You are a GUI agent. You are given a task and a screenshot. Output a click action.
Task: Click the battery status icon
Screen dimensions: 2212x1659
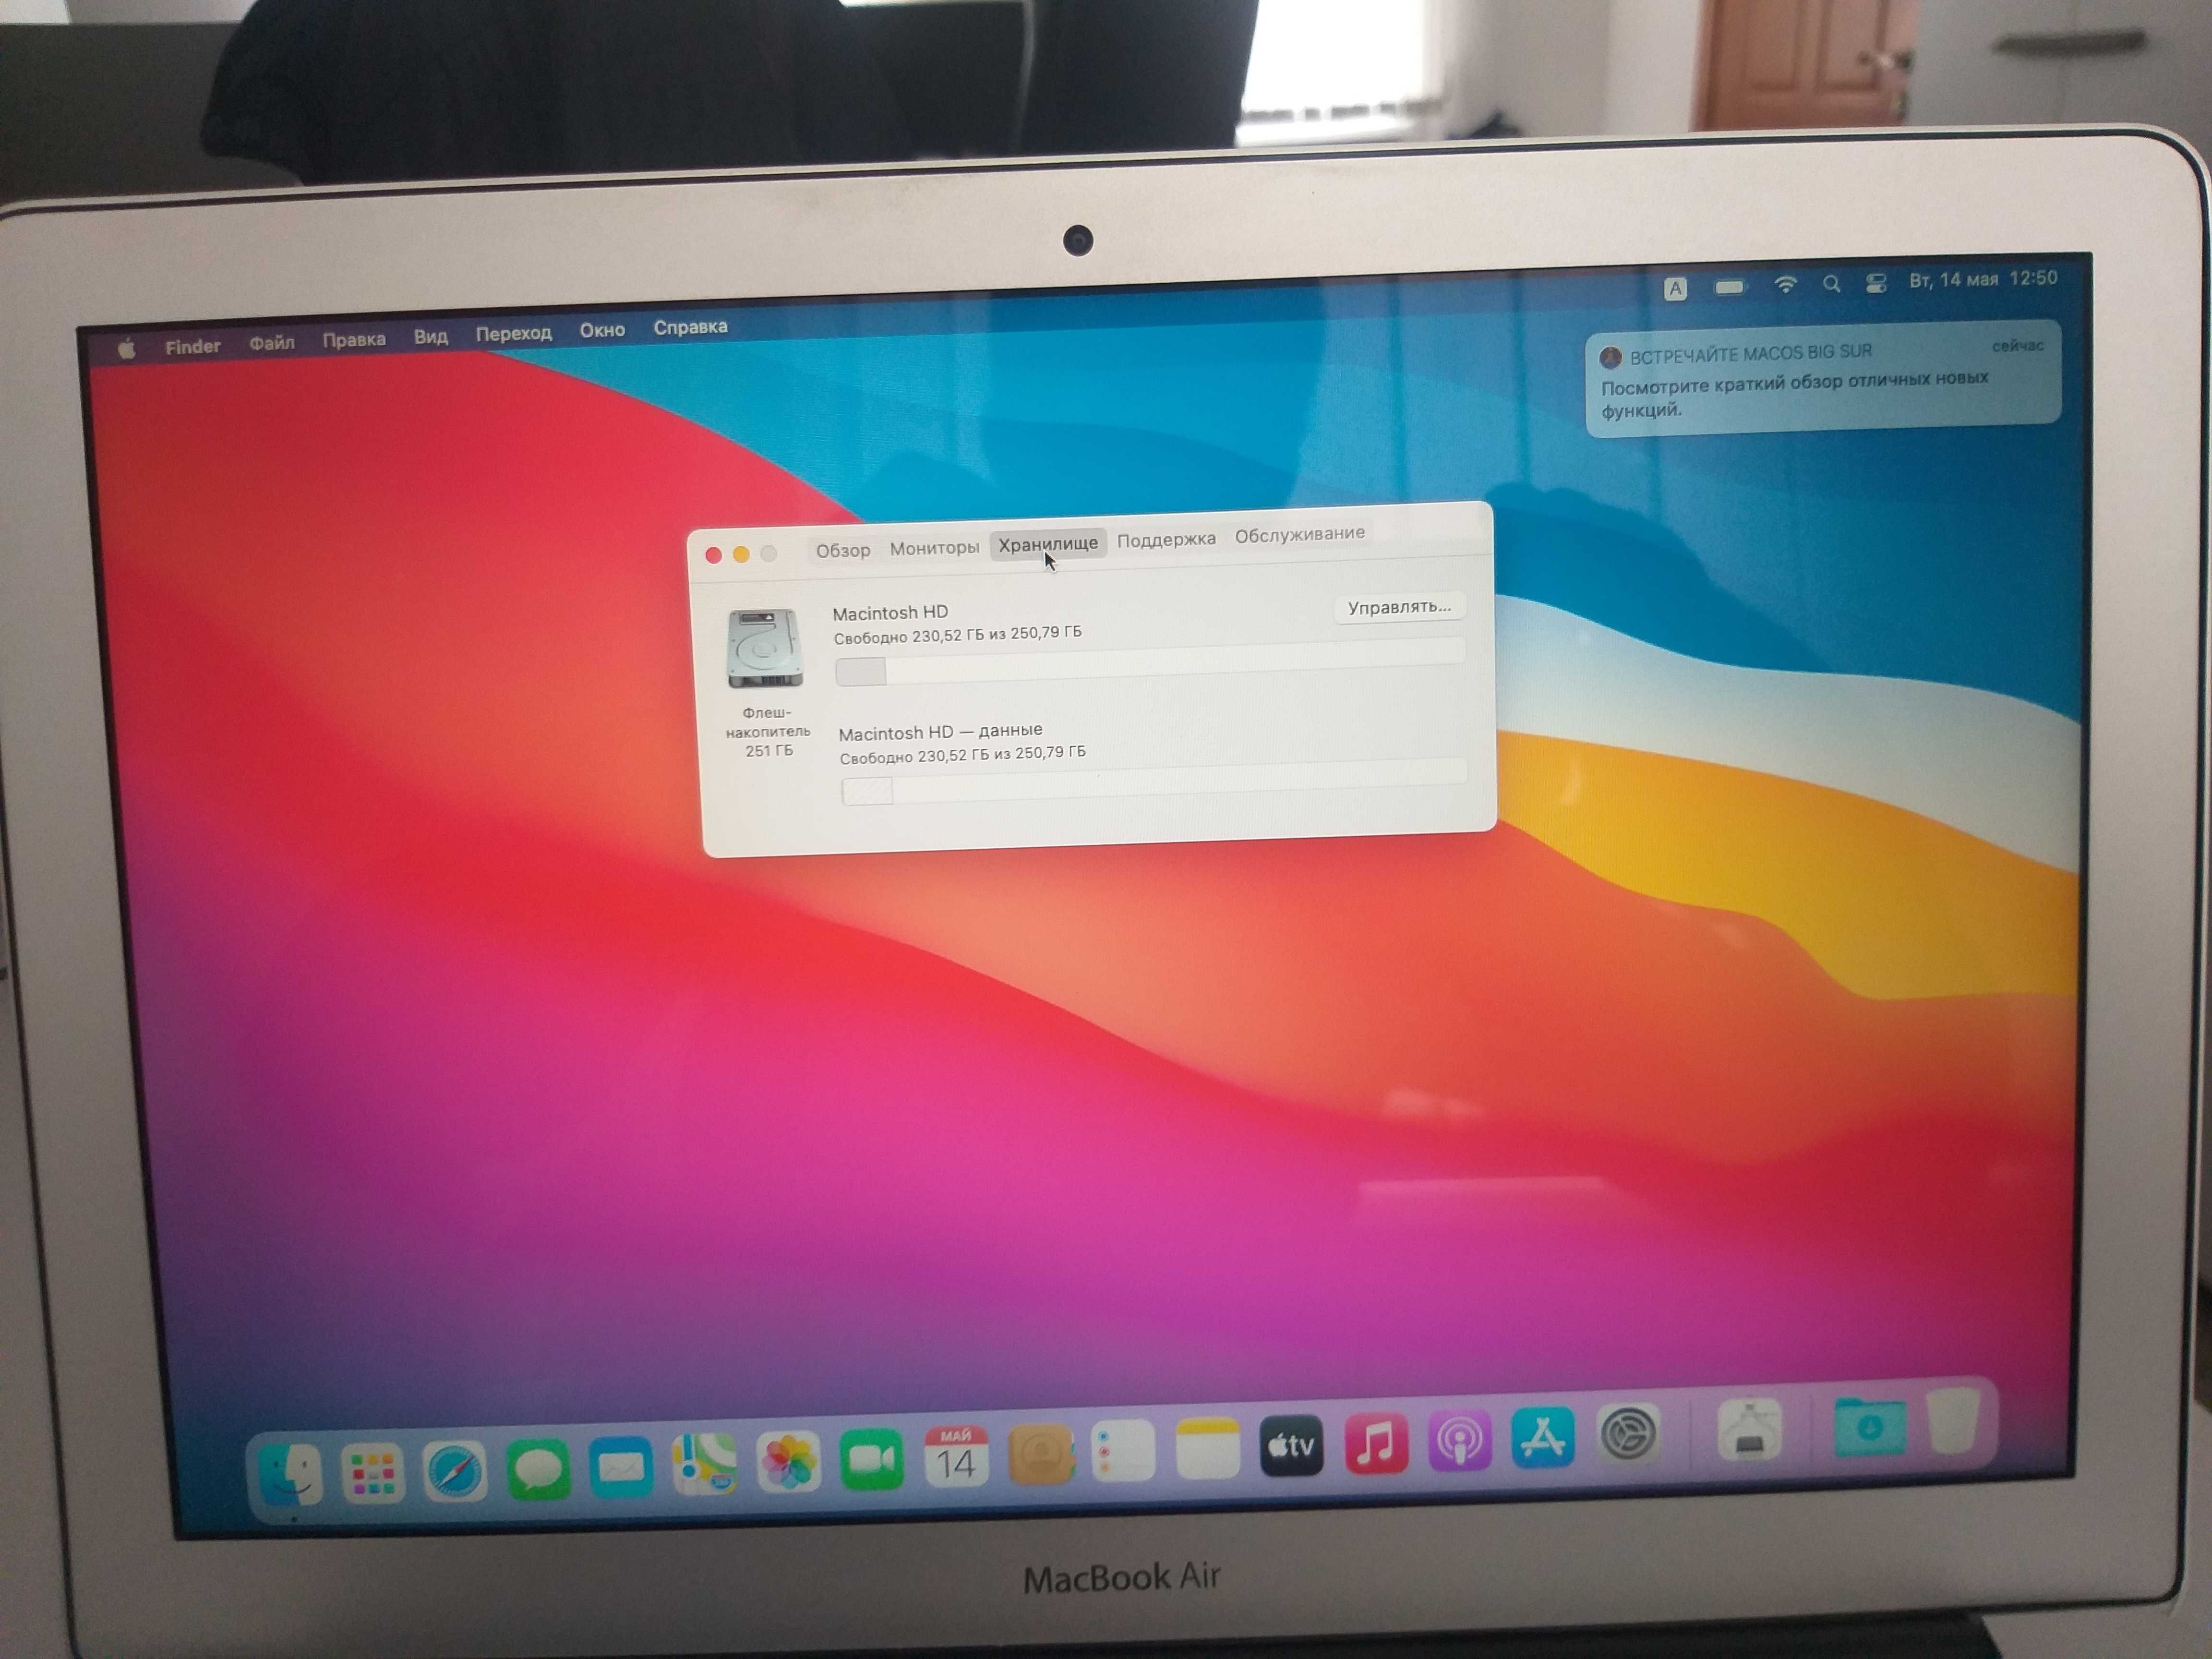1730,288
